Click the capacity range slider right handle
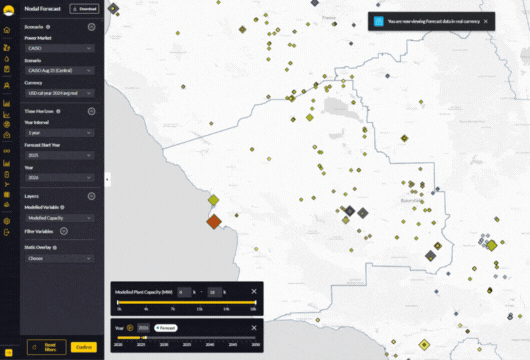The height and width of the screenshot is (360, 530). click(256, 302)
